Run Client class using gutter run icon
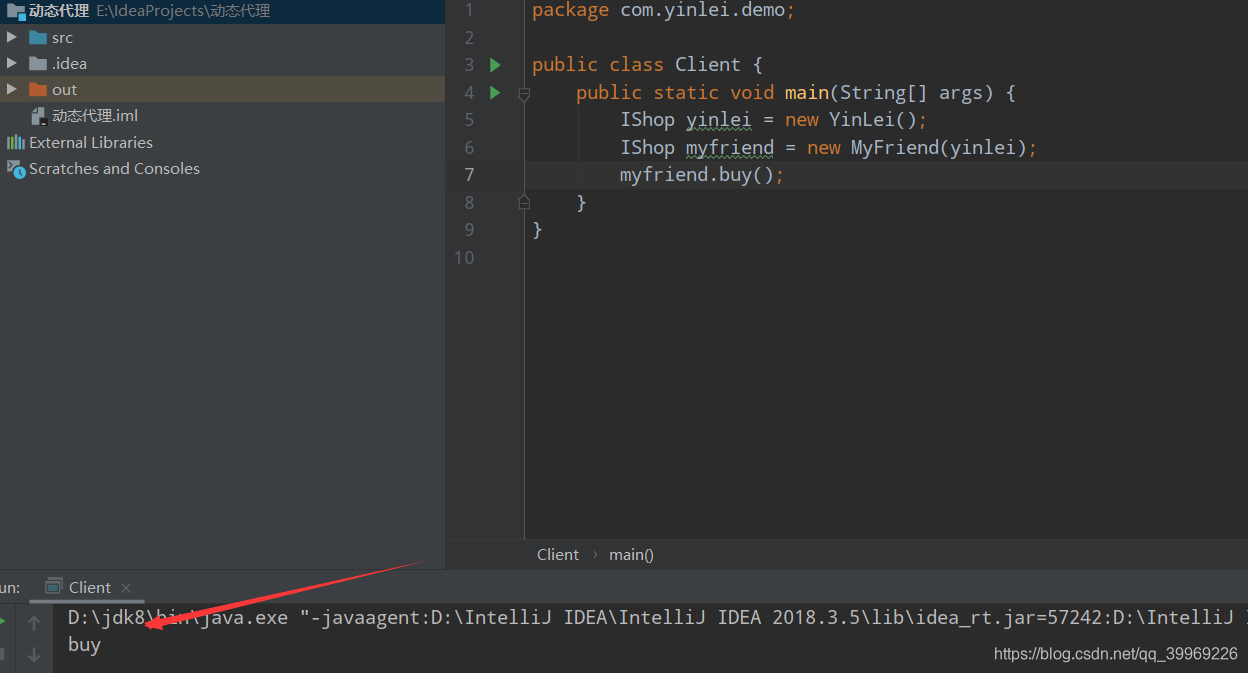This screenshot has height=673, width=1248. pos(496,64)
